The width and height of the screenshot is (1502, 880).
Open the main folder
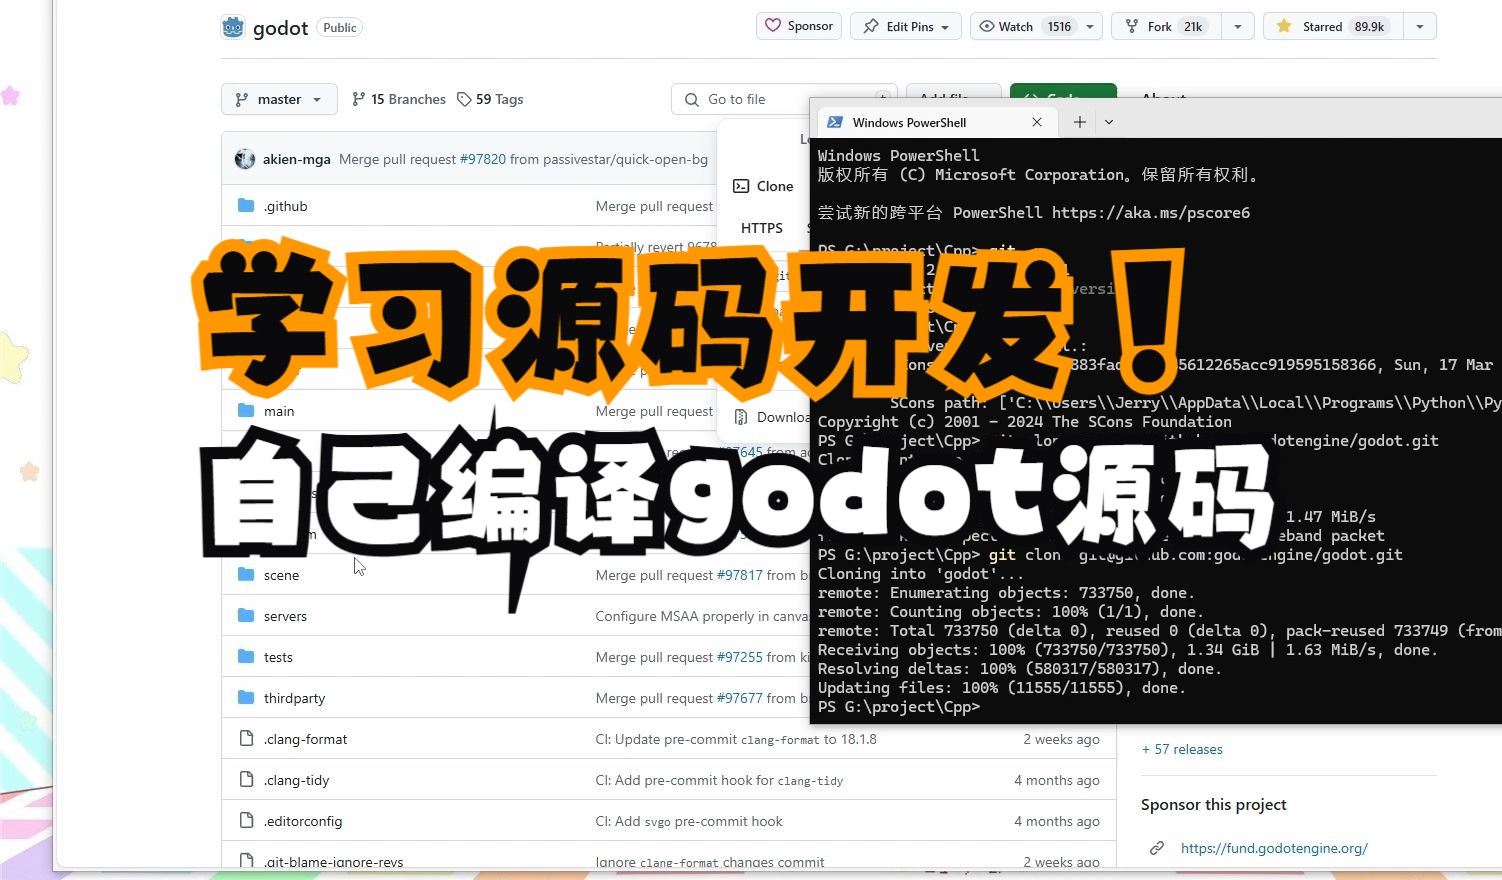point(279,411)
